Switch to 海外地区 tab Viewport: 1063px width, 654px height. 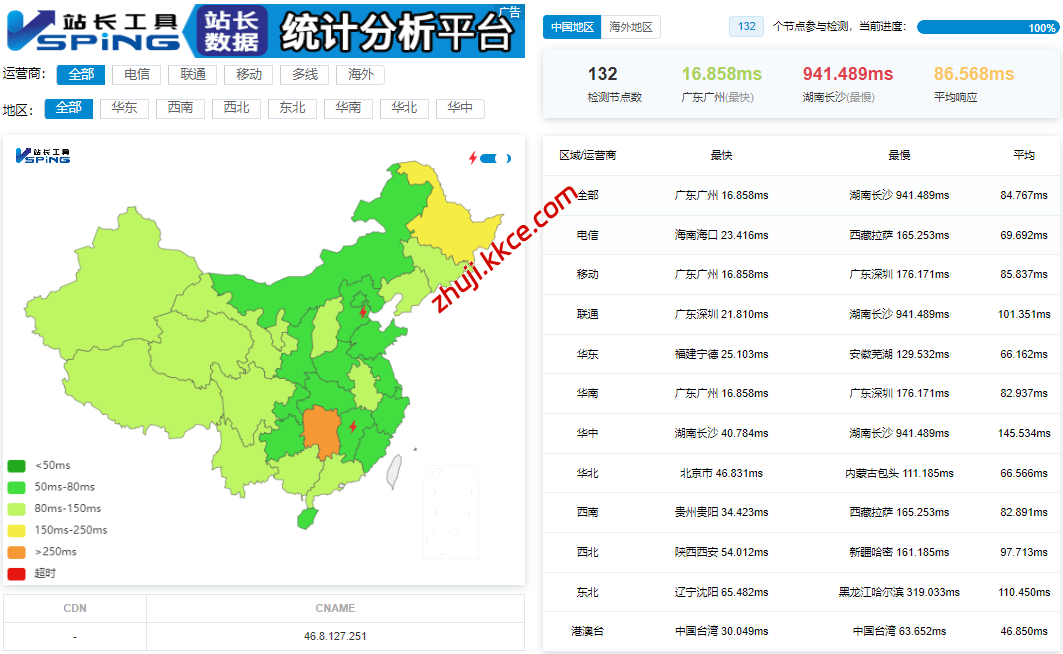(631, 27)
